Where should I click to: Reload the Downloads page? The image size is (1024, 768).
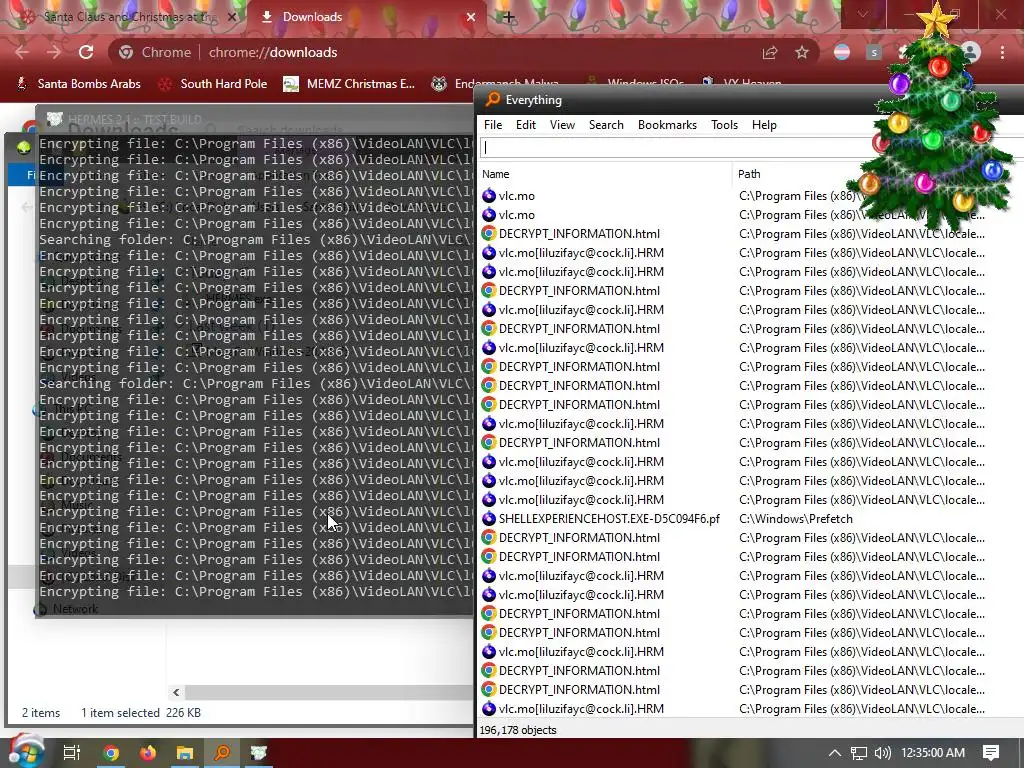[x=86, y=52]
